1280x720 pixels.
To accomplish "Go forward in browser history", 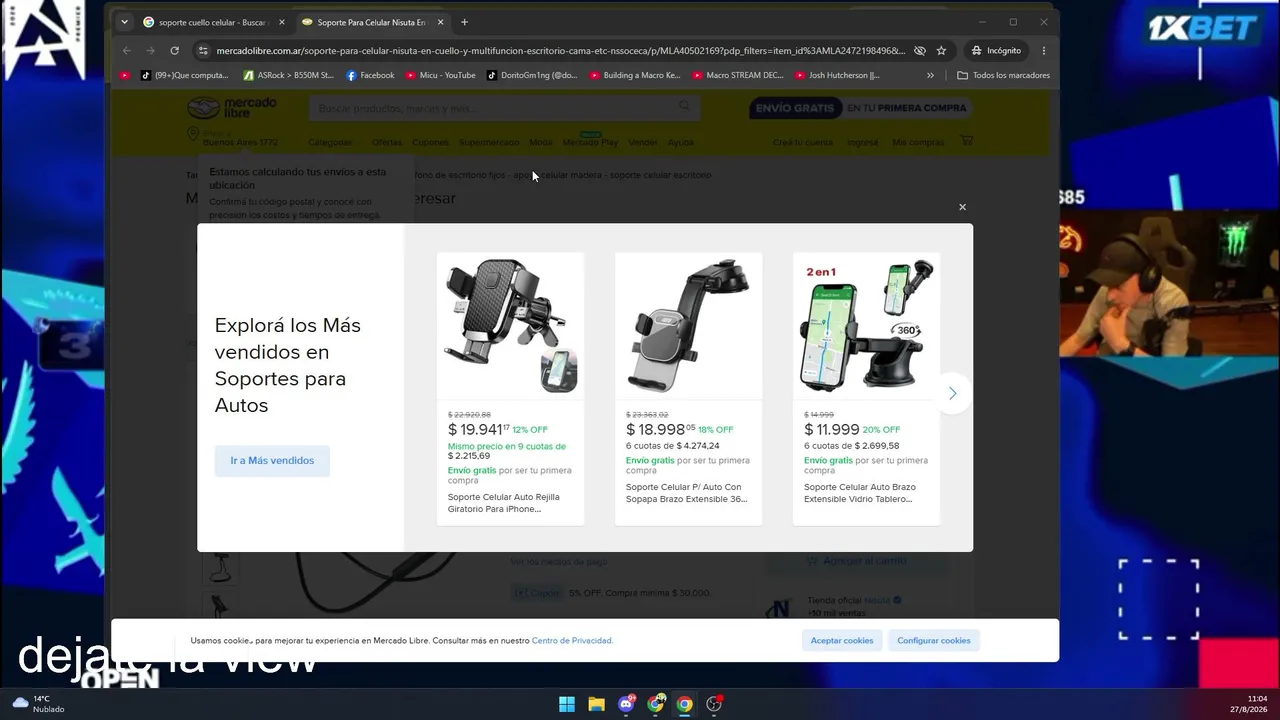I will click(151, 51).
